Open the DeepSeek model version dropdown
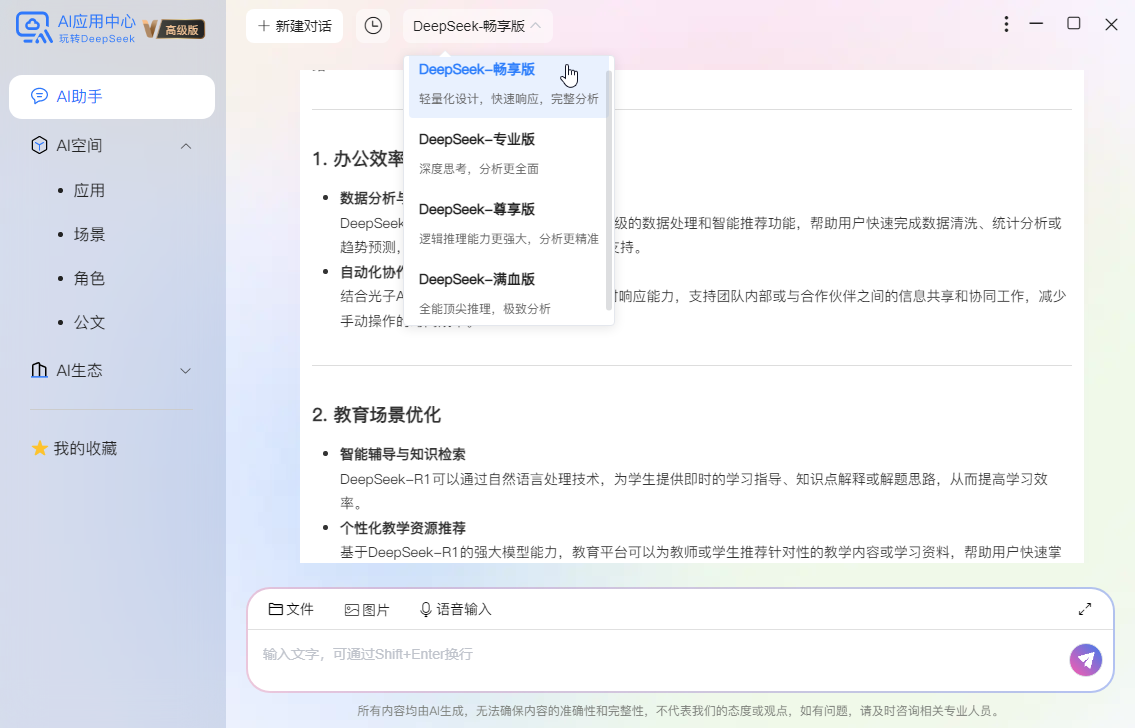This screenshot has width=1135, height=728. tap(477, 25)
